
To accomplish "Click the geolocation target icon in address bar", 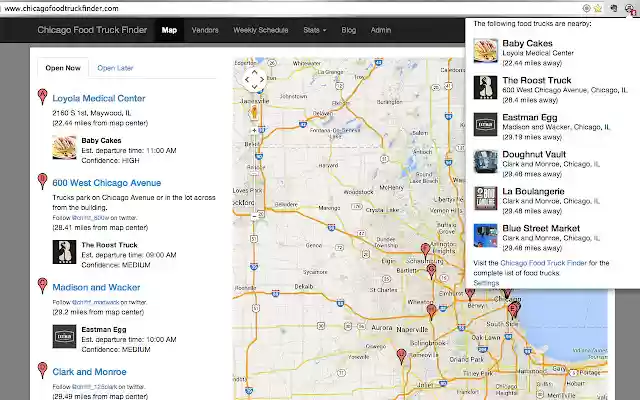I will (x=587, y=8).
